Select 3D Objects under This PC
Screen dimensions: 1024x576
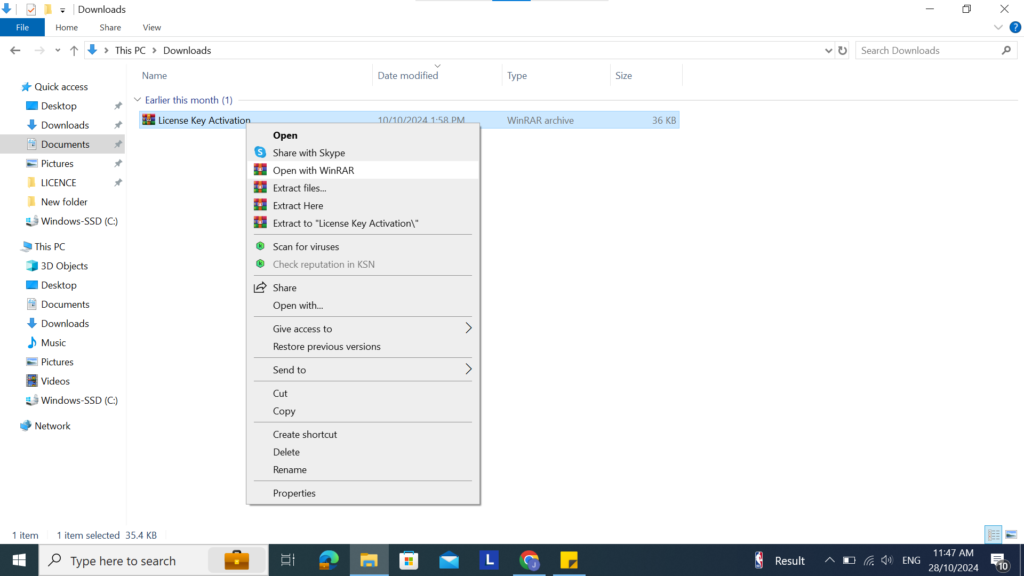[x=64, y=266]
